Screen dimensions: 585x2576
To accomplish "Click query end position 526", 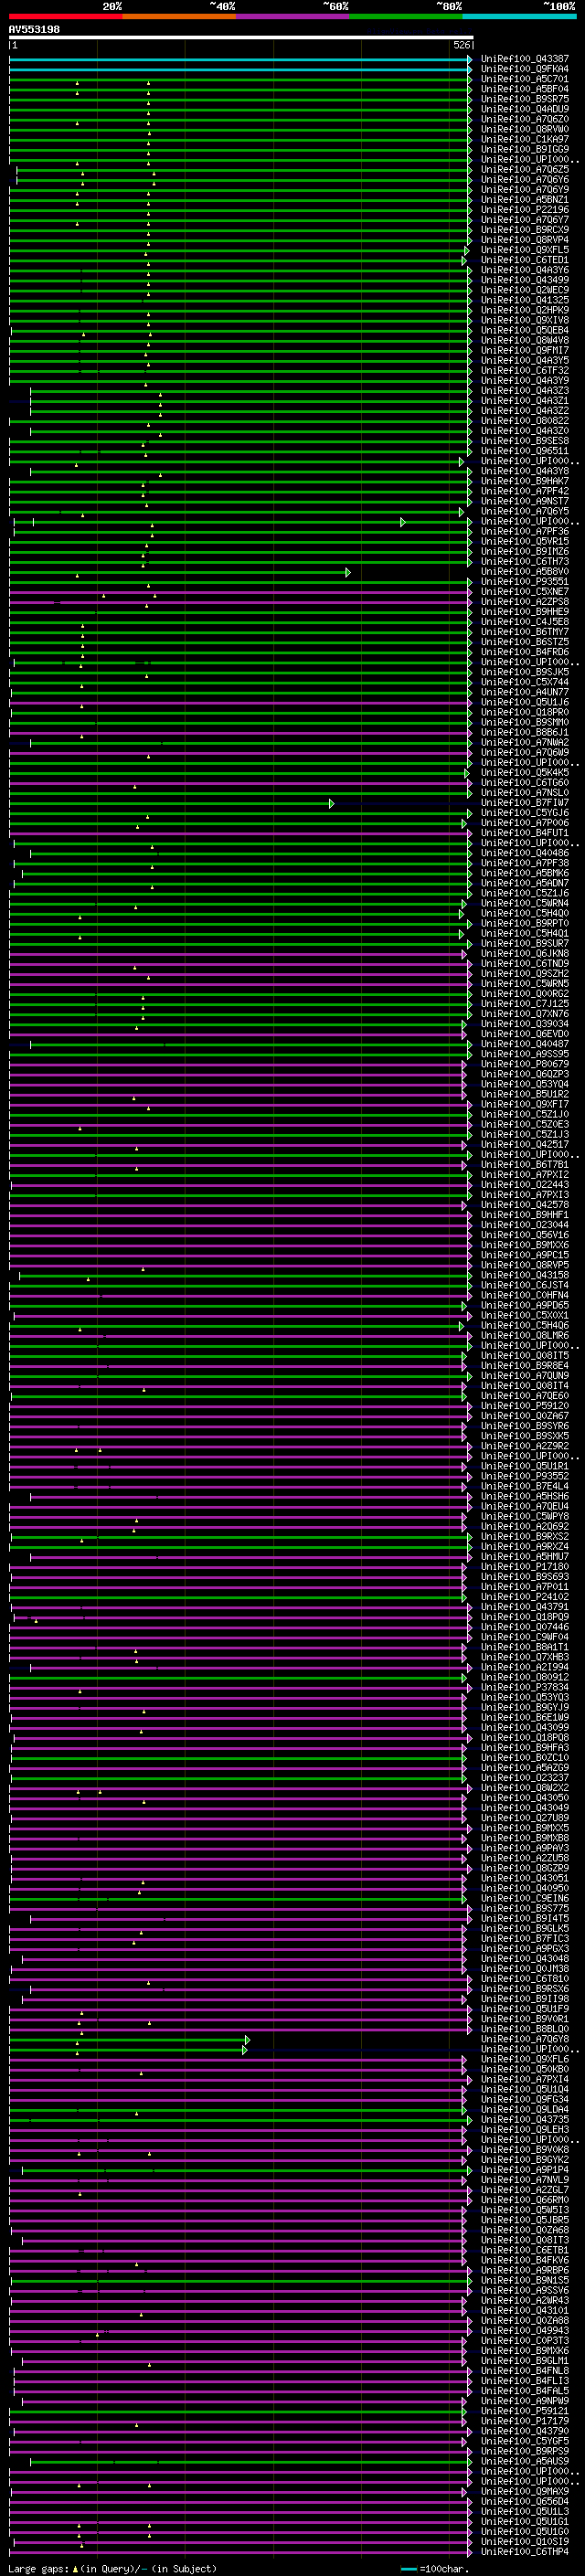I will (x=461, y=45).
